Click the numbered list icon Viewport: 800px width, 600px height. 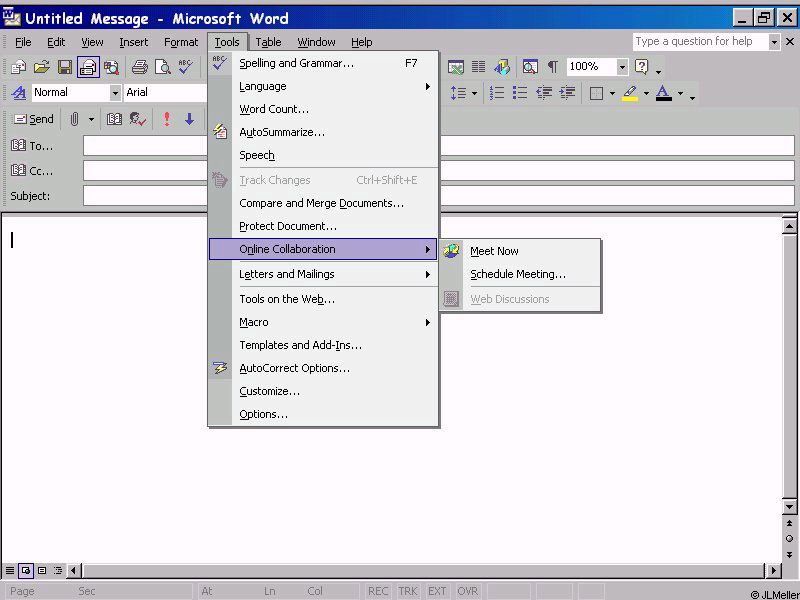(497, 93)
